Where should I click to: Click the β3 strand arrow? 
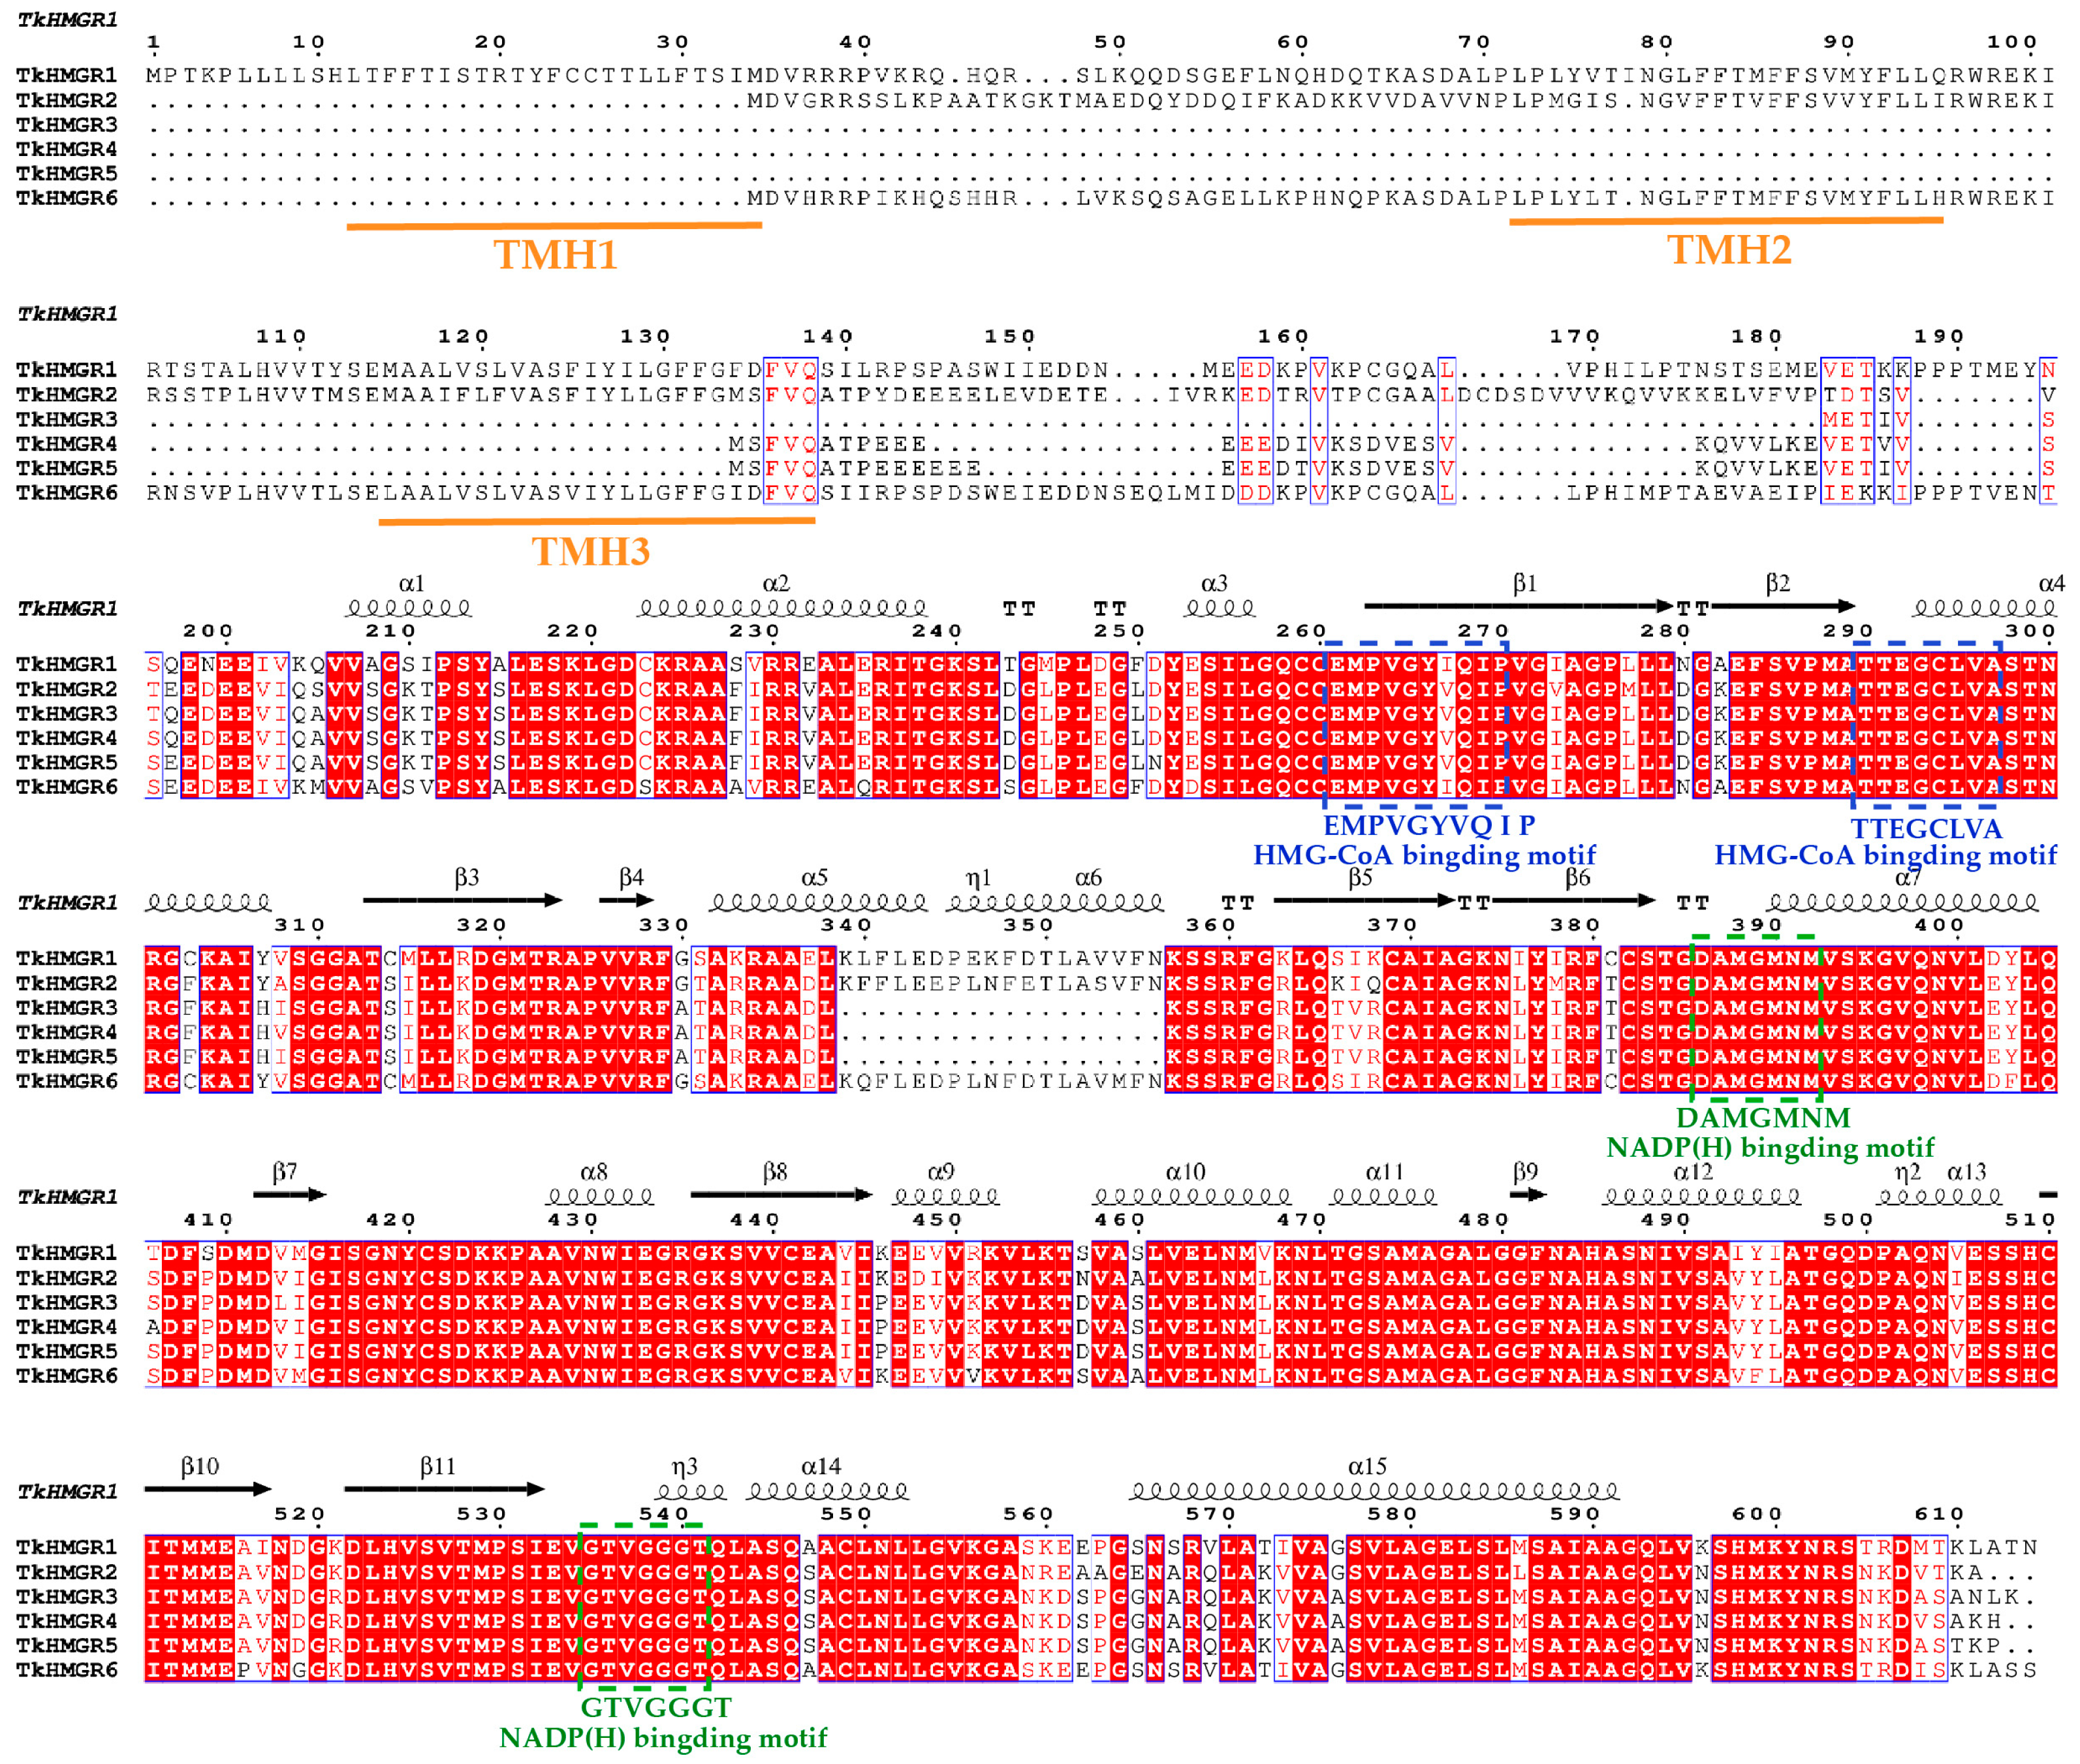(462, 900)
